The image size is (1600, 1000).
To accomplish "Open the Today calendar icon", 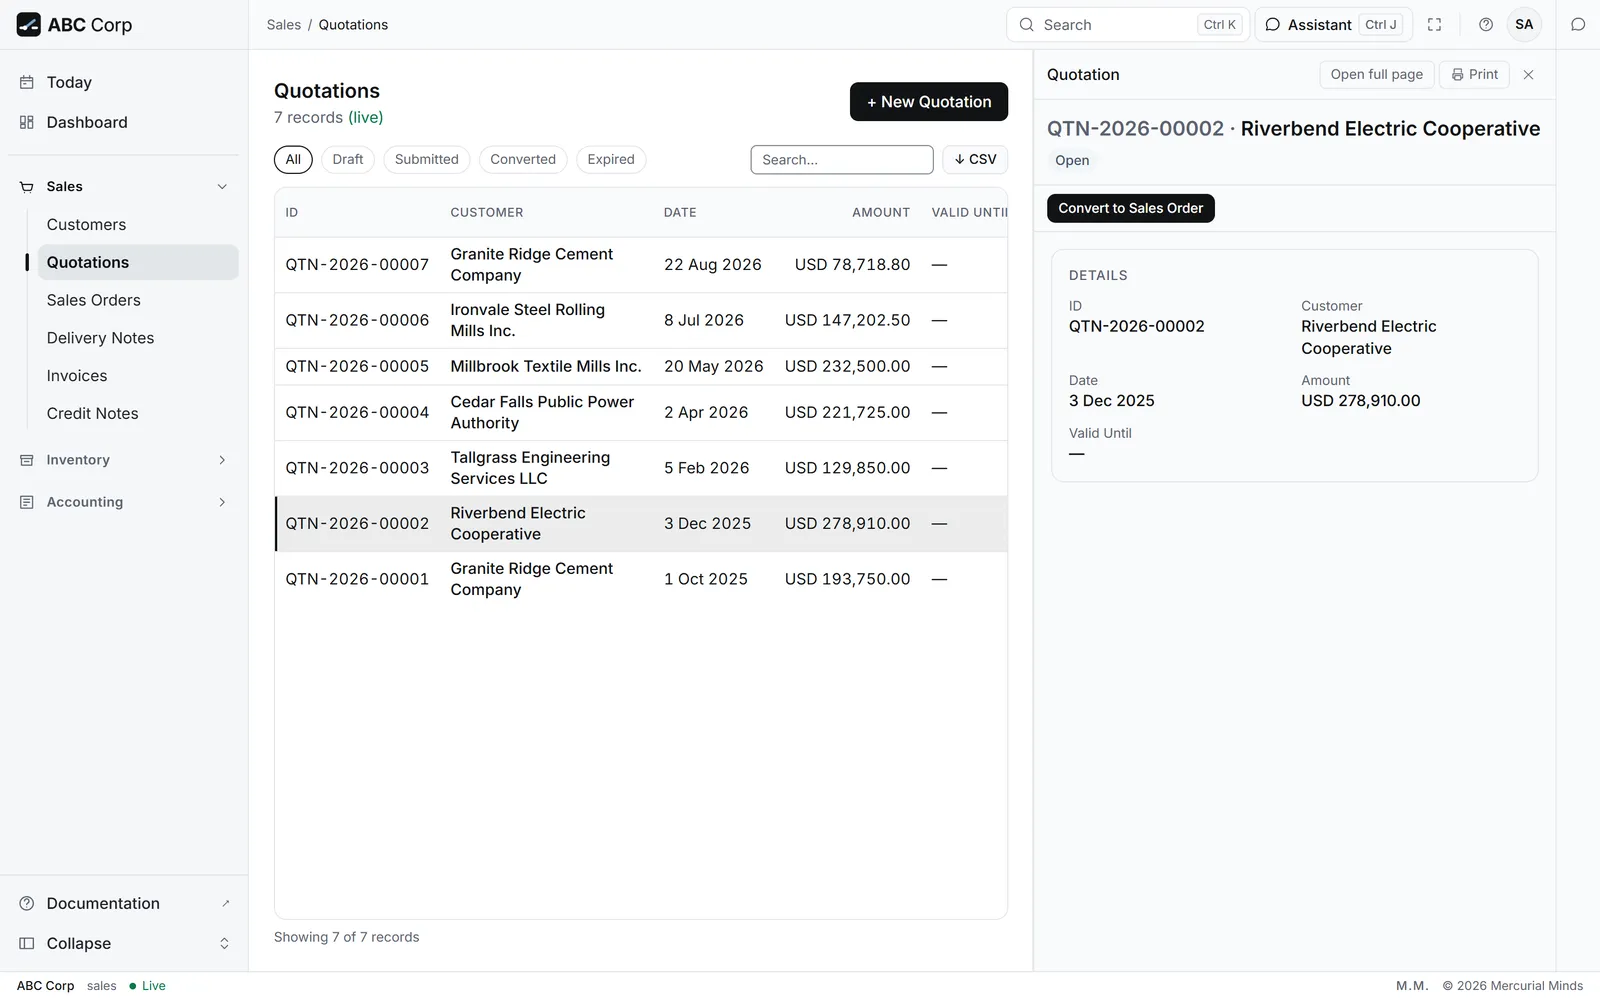I will [27, 83].
